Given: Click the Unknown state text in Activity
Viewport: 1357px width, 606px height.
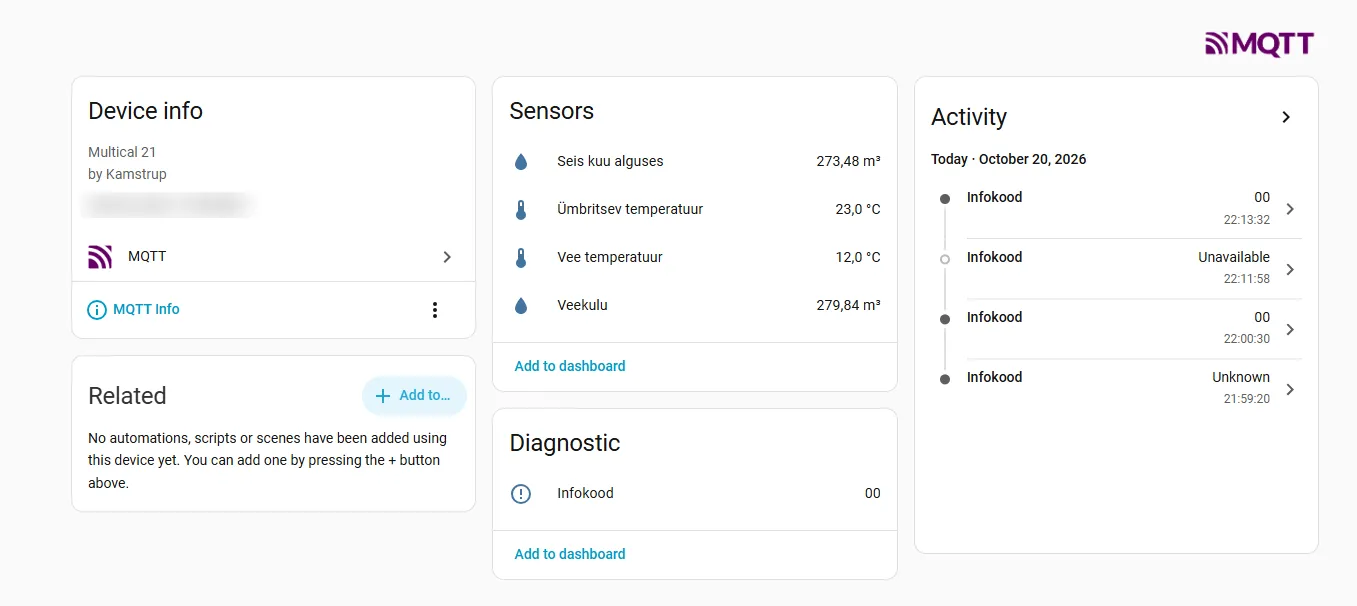Looking at the screenshot, I should pos(1241,378).
